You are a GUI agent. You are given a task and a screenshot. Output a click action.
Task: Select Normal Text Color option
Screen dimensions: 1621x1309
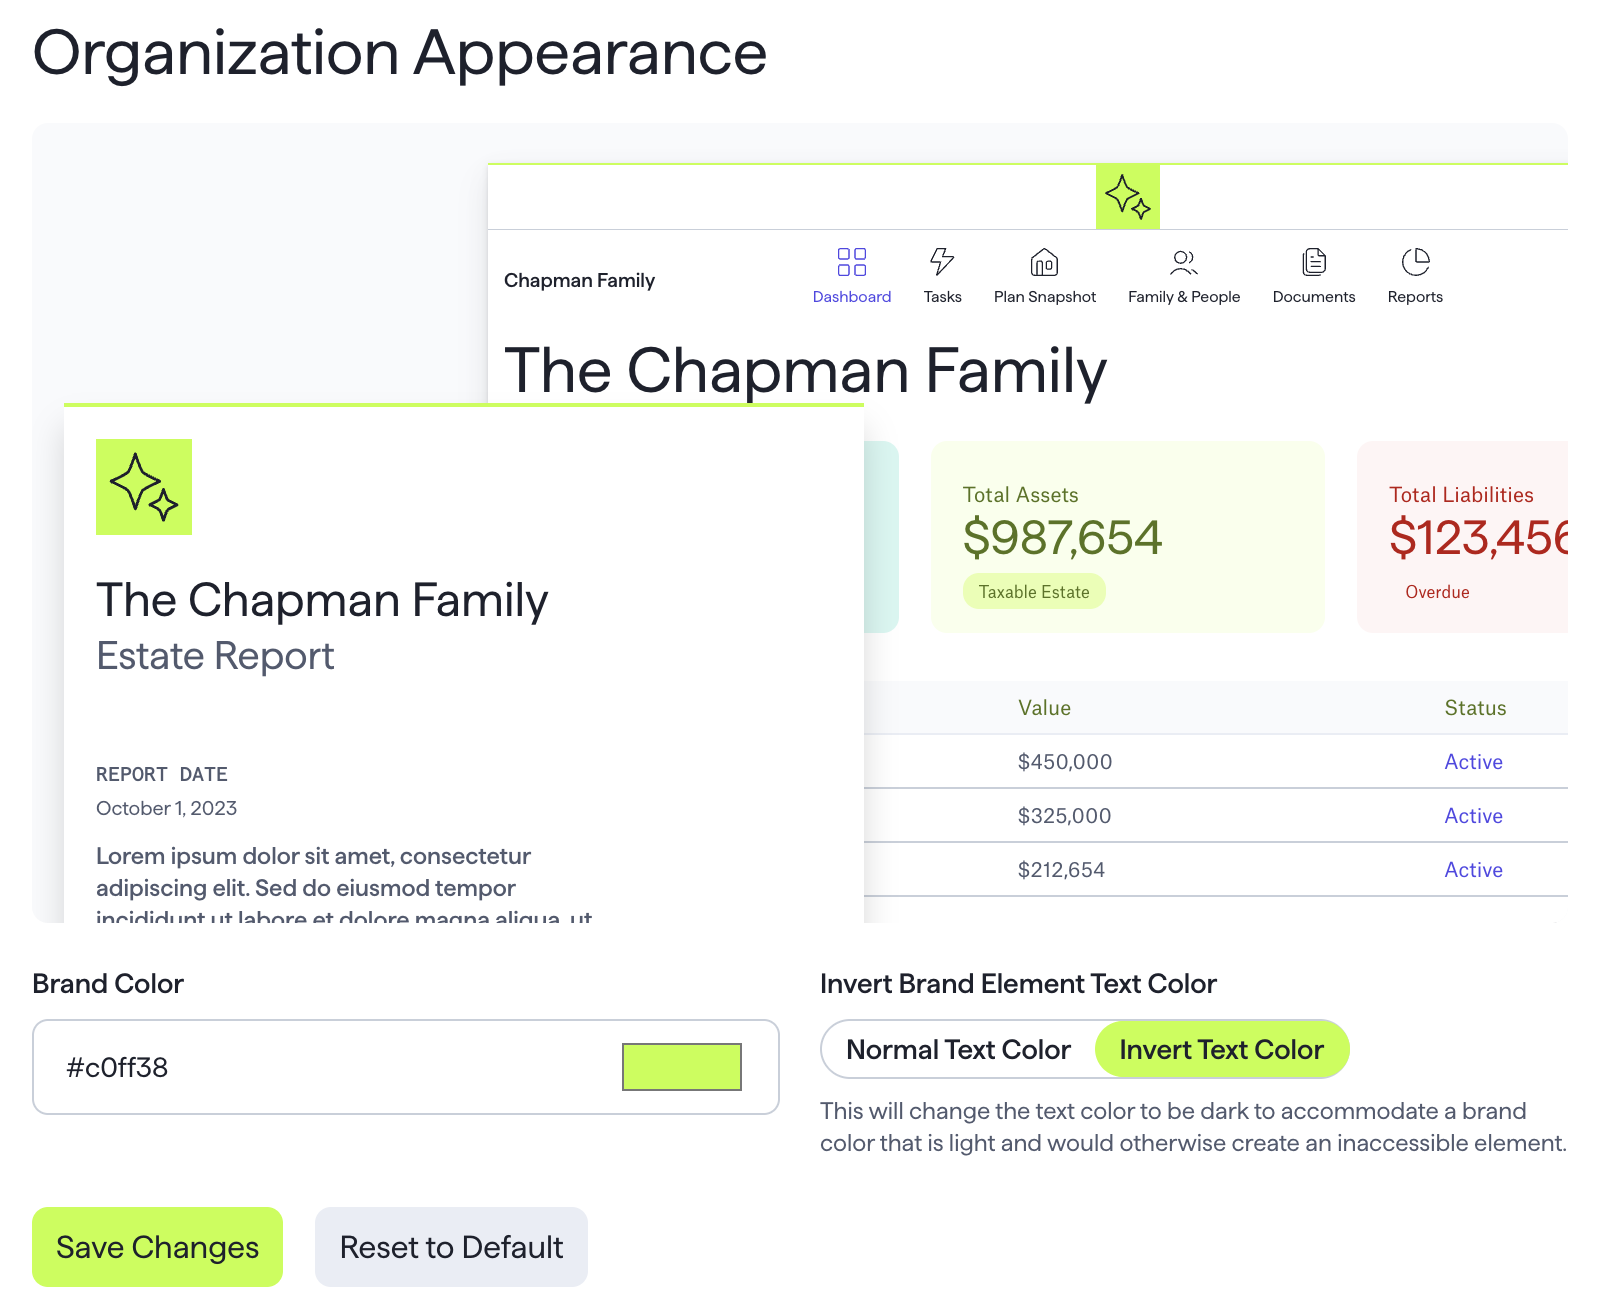[x=958, y=1050]
